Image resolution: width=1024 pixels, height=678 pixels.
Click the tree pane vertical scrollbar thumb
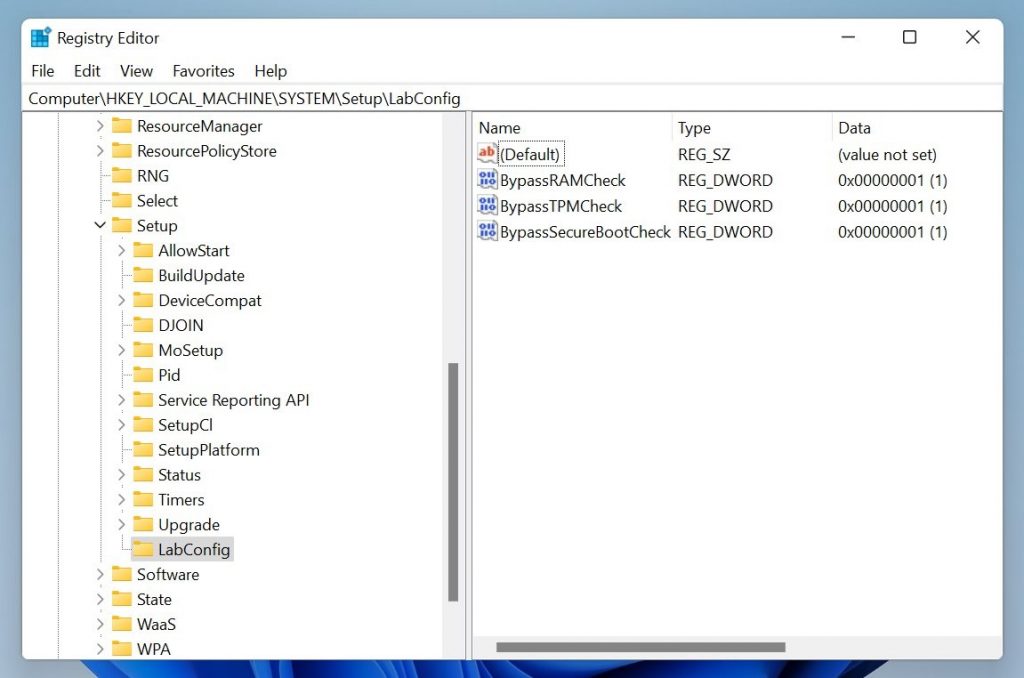point(453,480)
